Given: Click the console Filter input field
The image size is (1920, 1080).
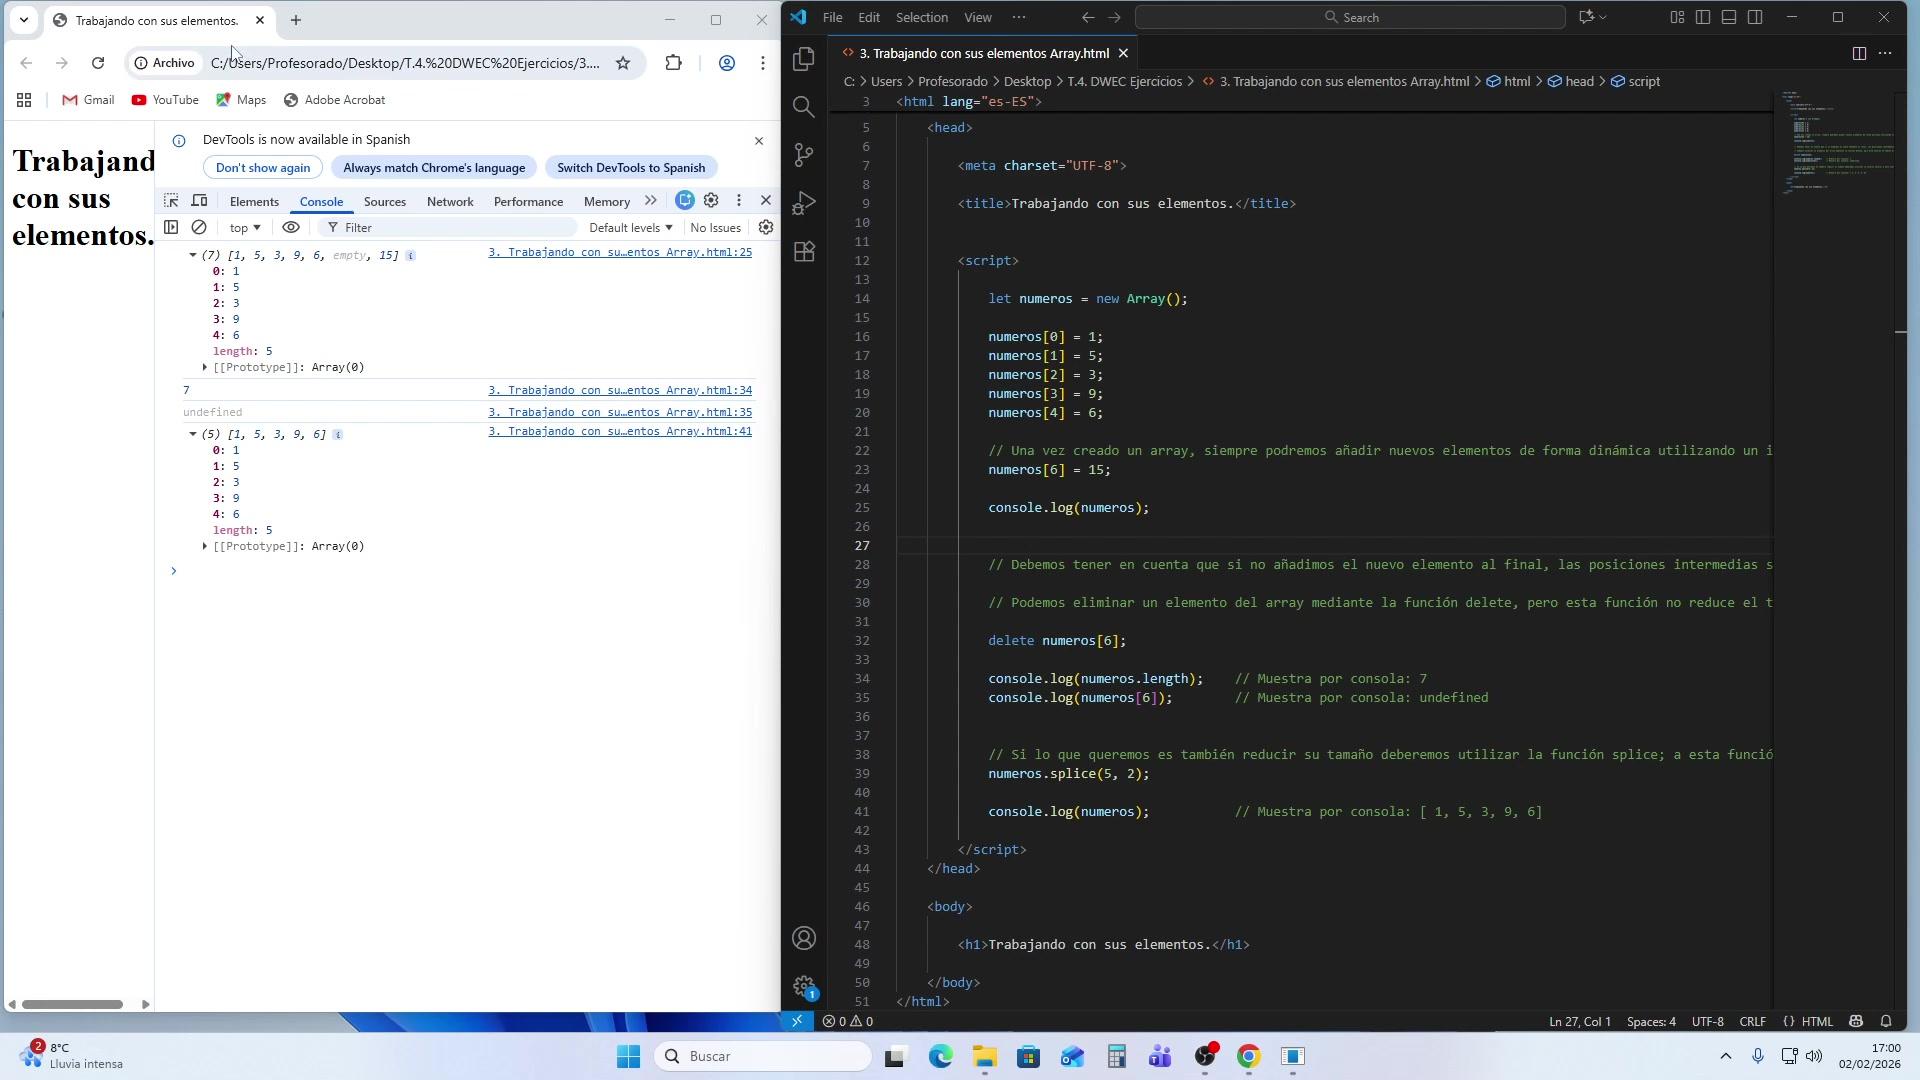Looking at the screenshot, I should pyautogui.click(x=450, y=228).
